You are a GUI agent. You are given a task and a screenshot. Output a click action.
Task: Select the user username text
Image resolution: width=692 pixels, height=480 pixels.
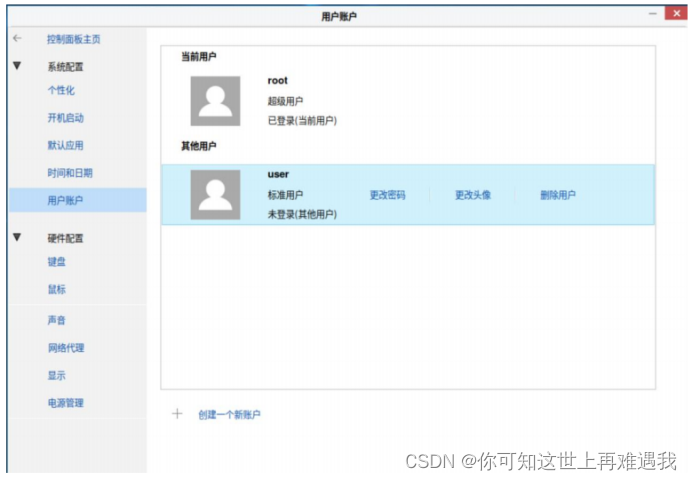(x=278, y=174)
